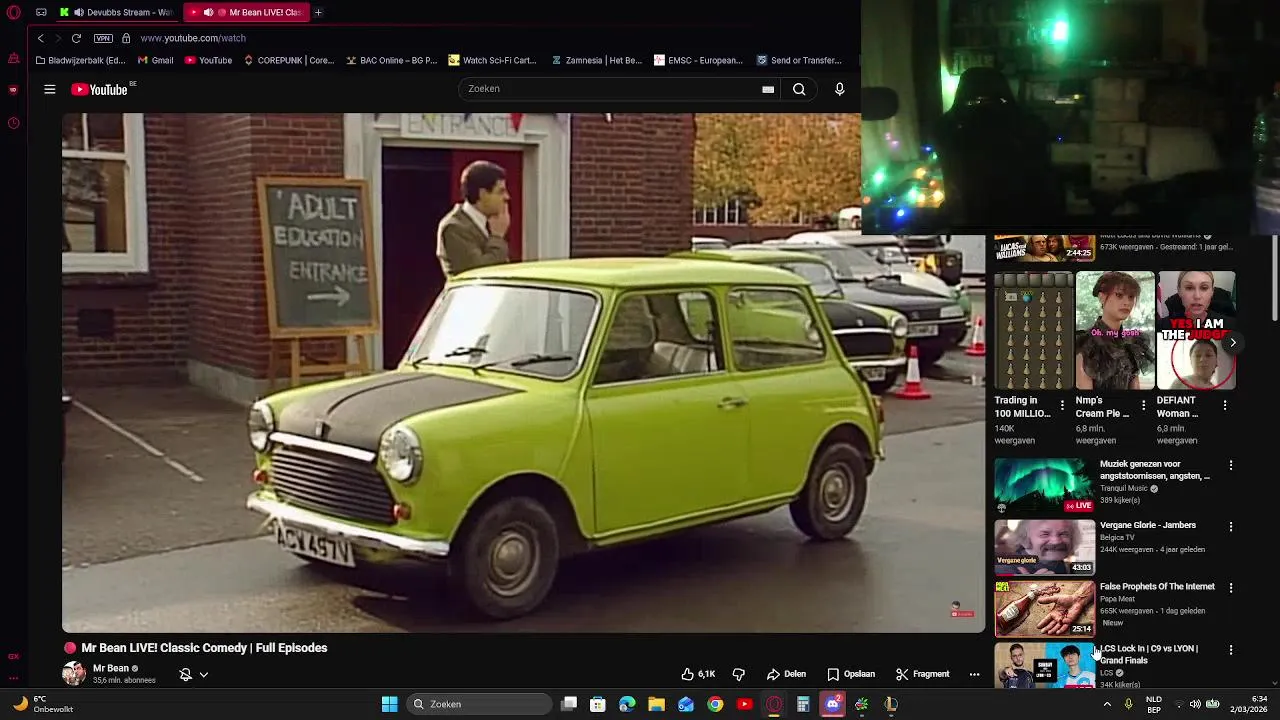Open the Gmail bookmark
The image size is (1280, 720).
coord(154,60)
